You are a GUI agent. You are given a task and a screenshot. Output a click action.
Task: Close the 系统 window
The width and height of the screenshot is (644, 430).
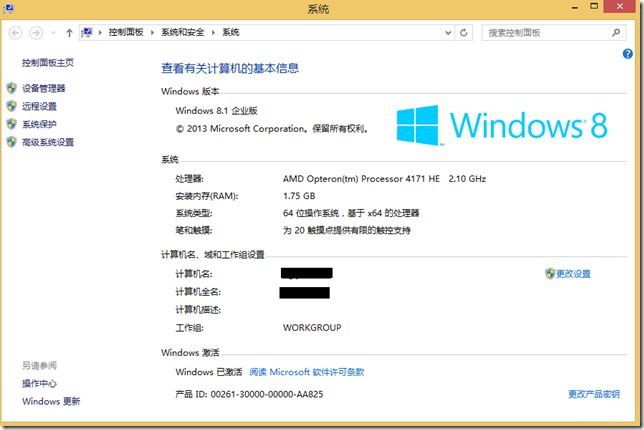pyautogui.click(x=620, y=6)
